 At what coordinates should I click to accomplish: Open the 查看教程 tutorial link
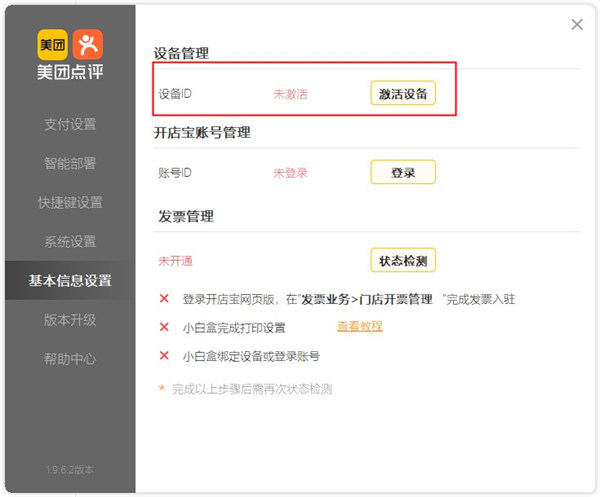coord(360,326)
